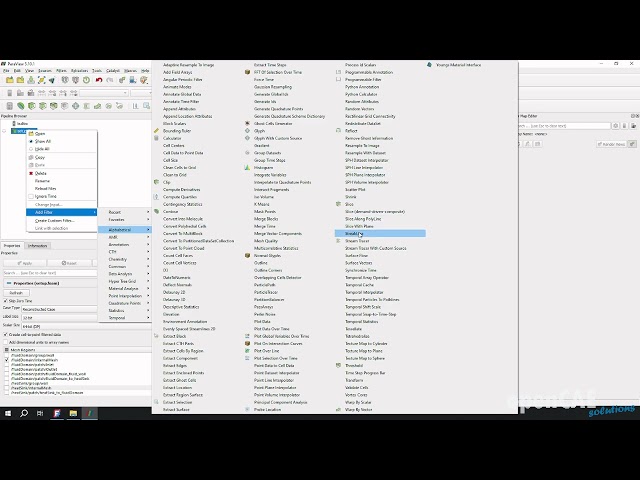Open the Case Type dropdown
This screenshot has height=480, width=640.
click(59, 309)
